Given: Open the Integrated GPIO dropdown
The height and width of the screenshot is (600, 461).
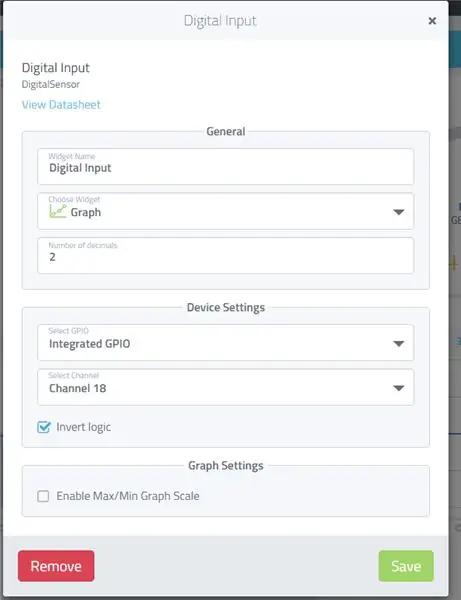Looking at the screenshot, I should 226,342.
